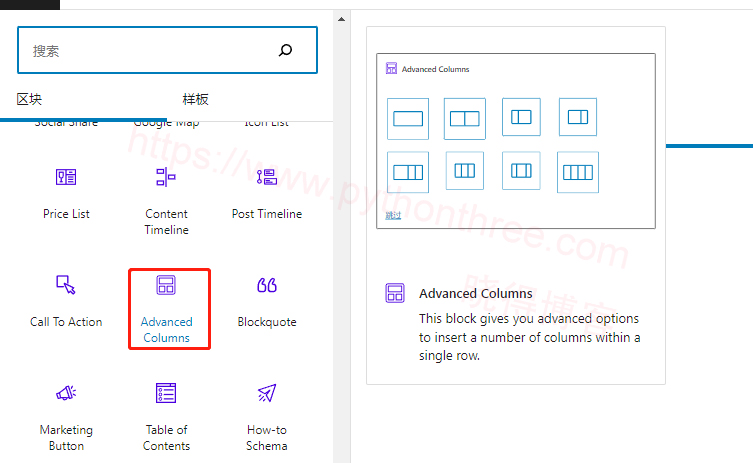Click the Advanced Columns description title

click(475, 293)
